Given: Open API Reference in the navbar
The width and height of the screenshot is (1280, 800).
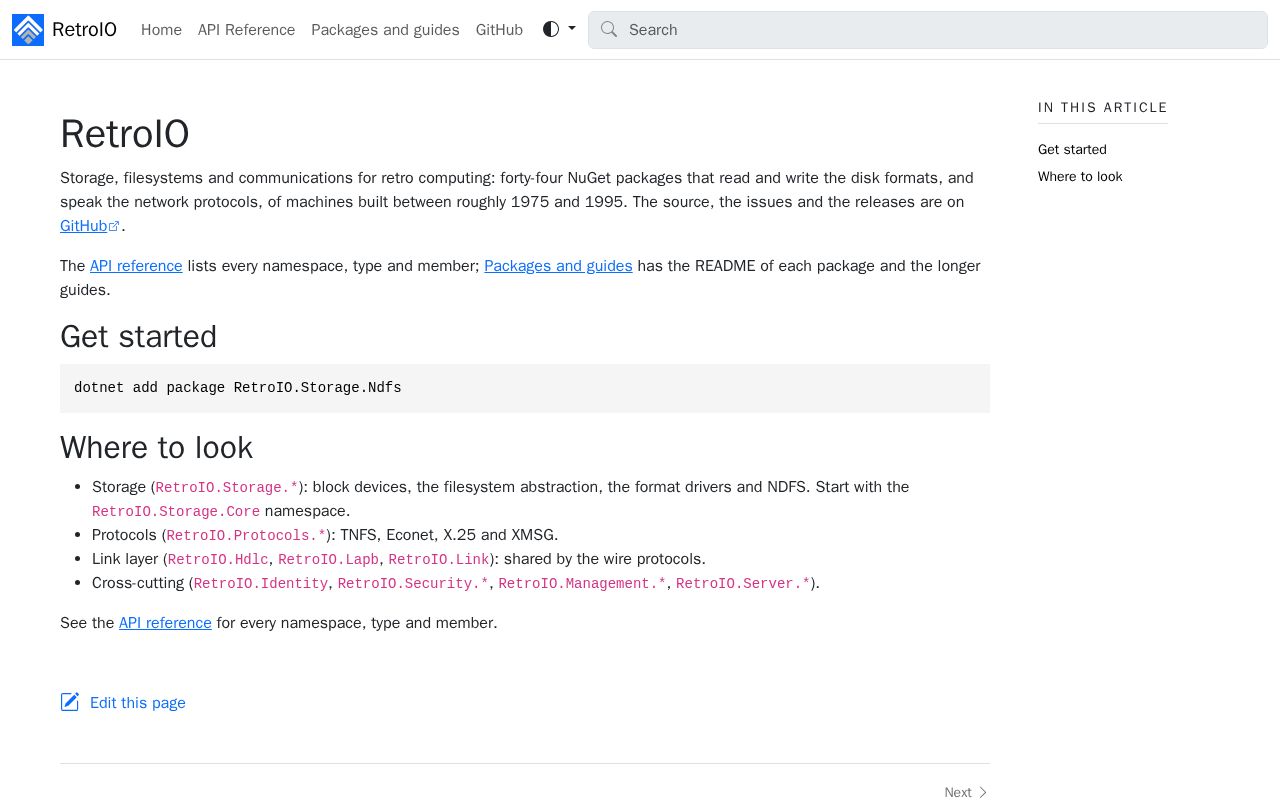Looking at the screenshot, I should (x=246, y=30).
